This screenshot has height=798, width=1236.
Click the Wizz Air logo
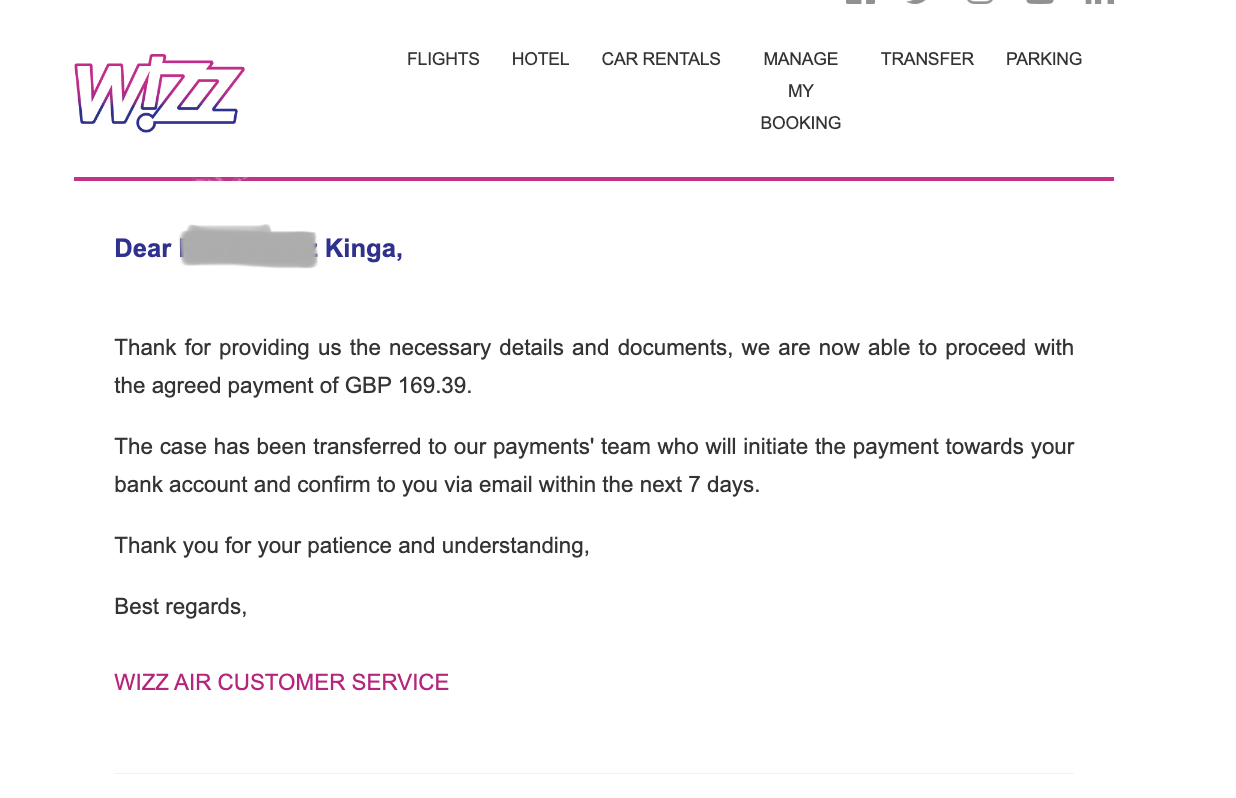[x=159, y=95]
